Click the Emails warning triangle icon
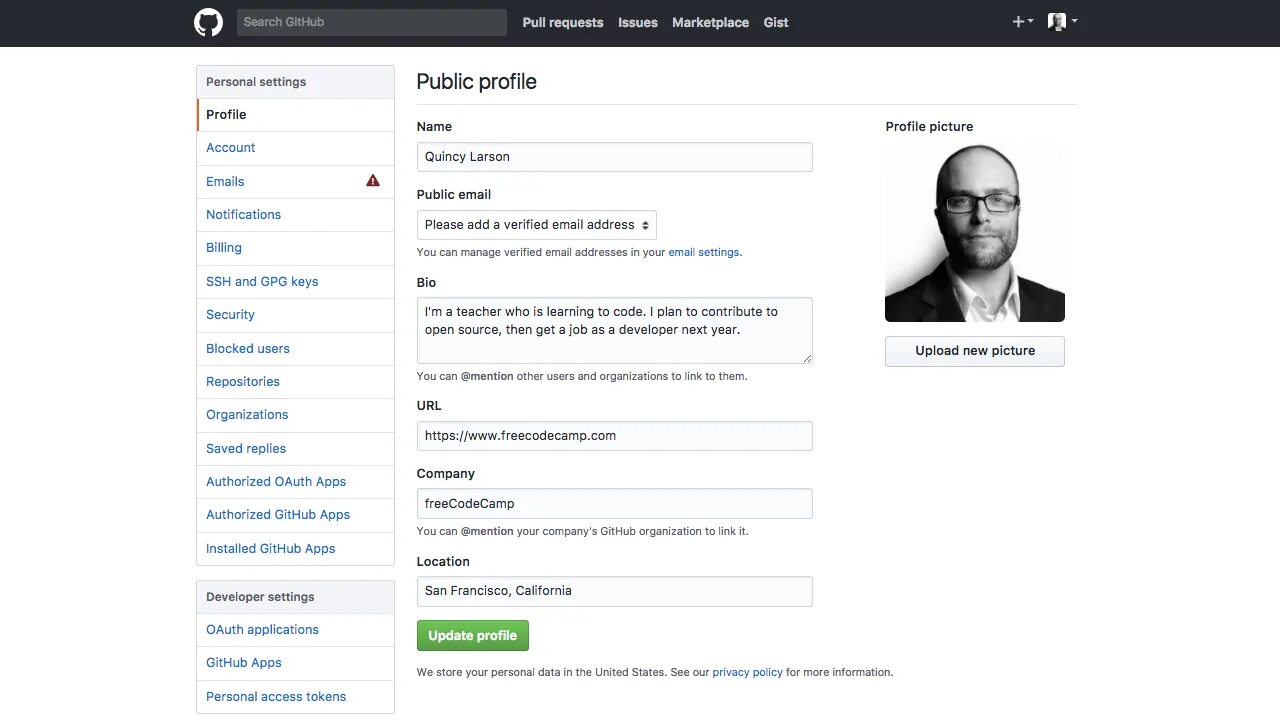 pos(373,181)
